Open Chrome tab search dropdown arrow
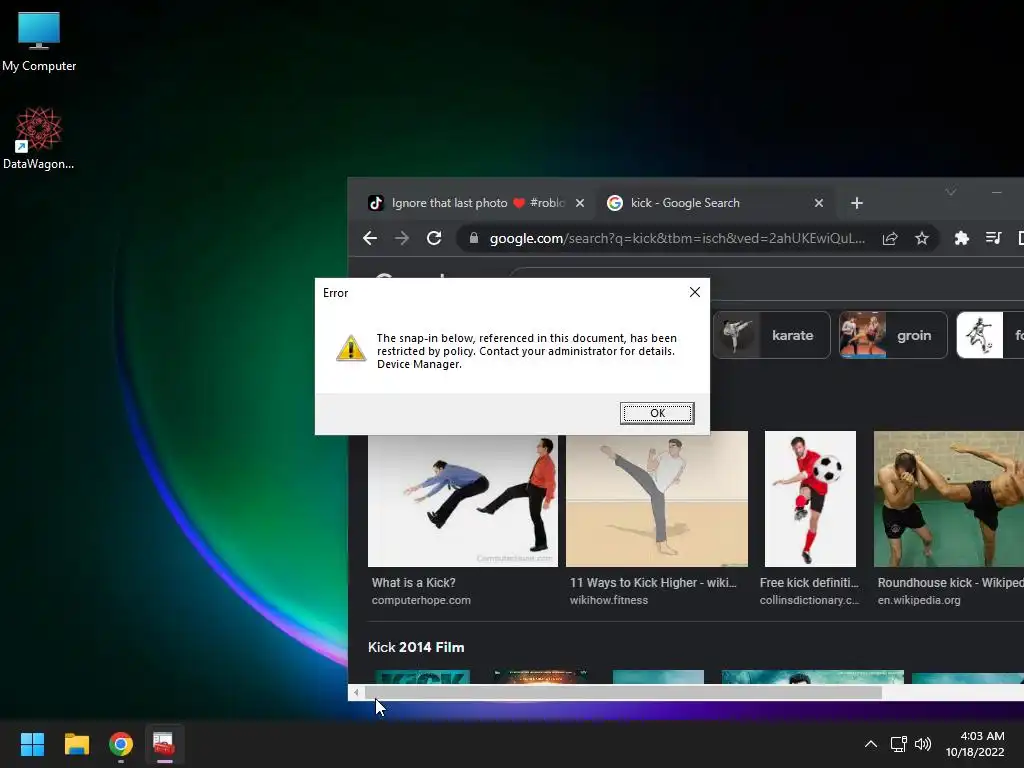The image size is (1024, 768). (x=951, y=192)
